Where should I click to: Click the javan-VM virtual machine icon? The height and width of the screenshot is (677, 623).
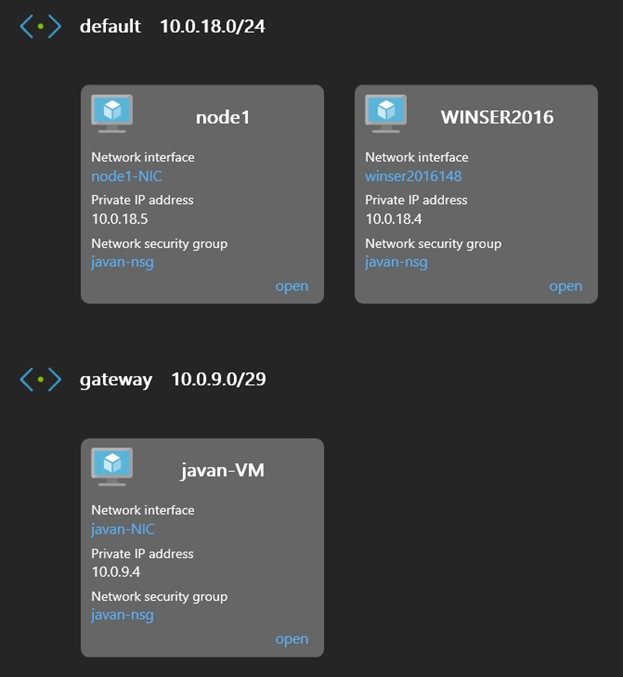[112, 466]
